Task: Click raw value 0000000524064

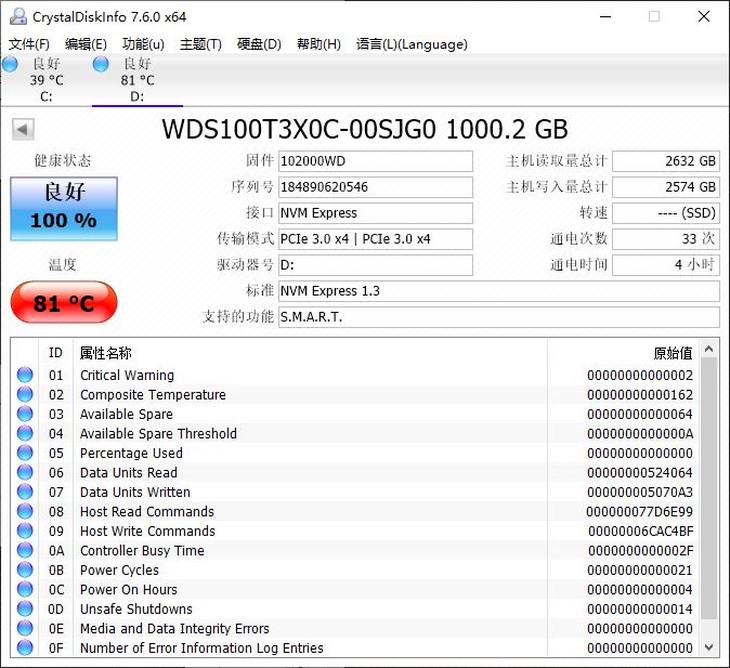Action: pos(640,472)
